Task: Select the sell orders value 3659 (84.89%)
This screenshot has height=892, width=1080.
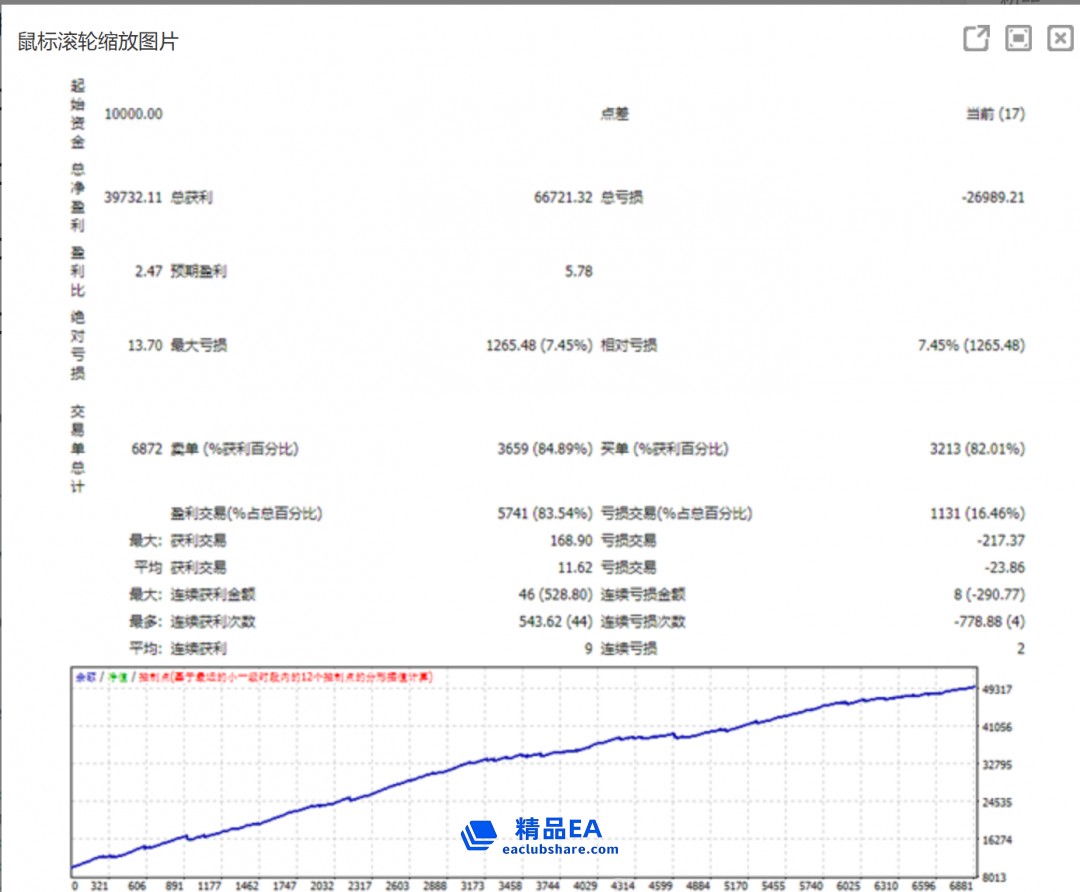Action: pyautogui.click(x=545, y=449)
